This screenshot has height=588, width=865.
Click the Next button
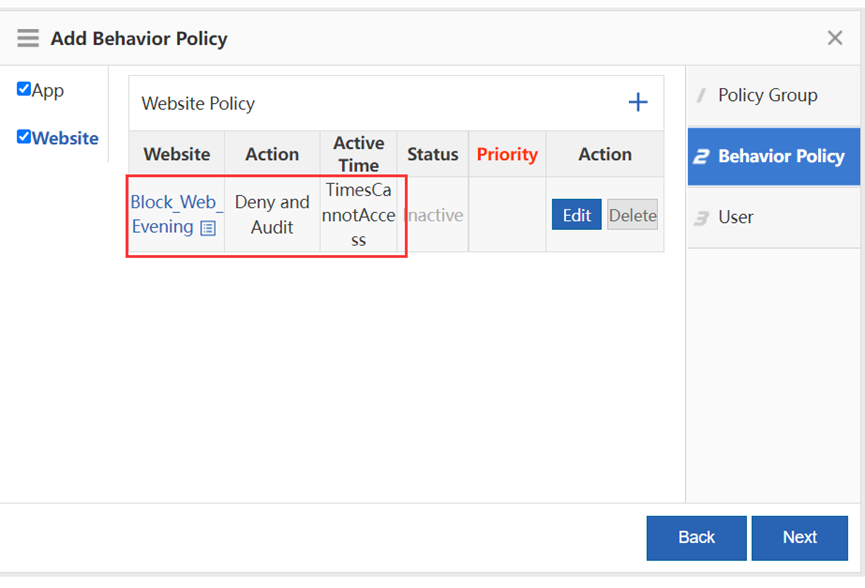pyautogui.click(x=799, y=538)
